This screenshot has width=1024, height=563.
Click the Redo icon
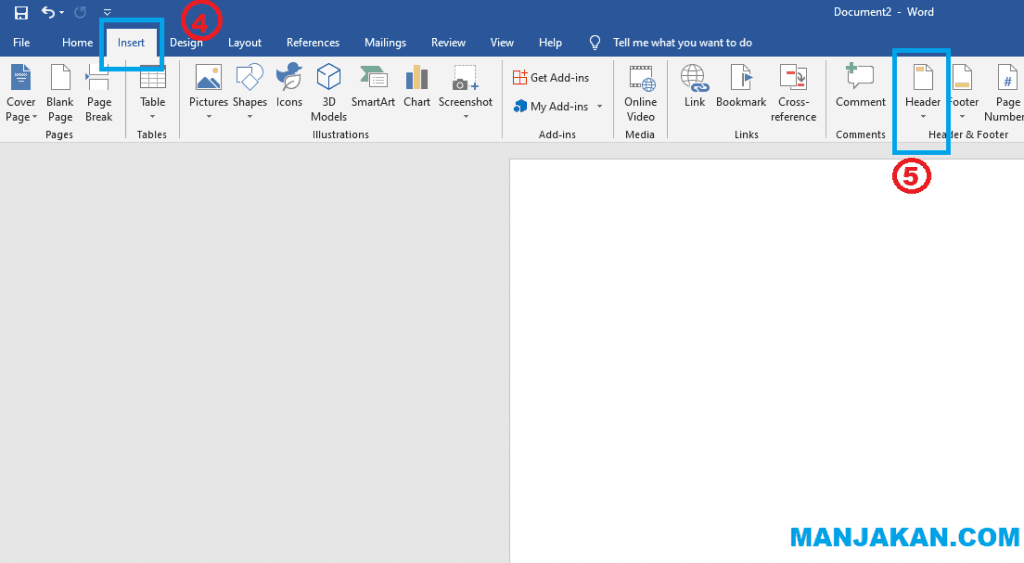(80, 12)
